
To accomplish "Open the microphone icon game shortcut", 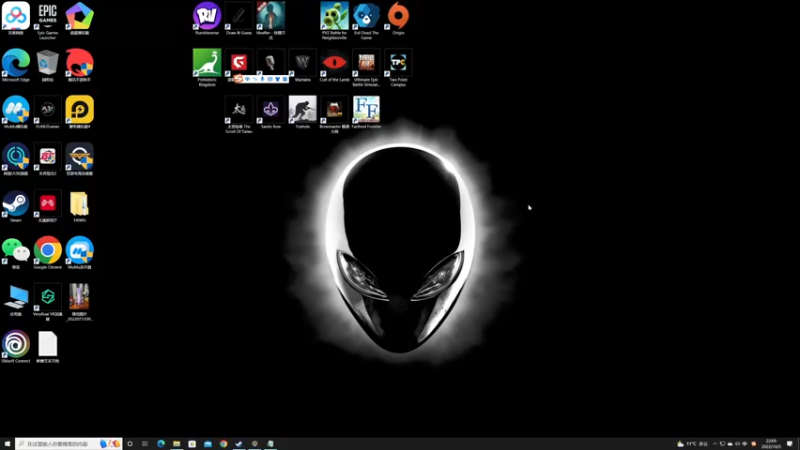I will [270, 62].
